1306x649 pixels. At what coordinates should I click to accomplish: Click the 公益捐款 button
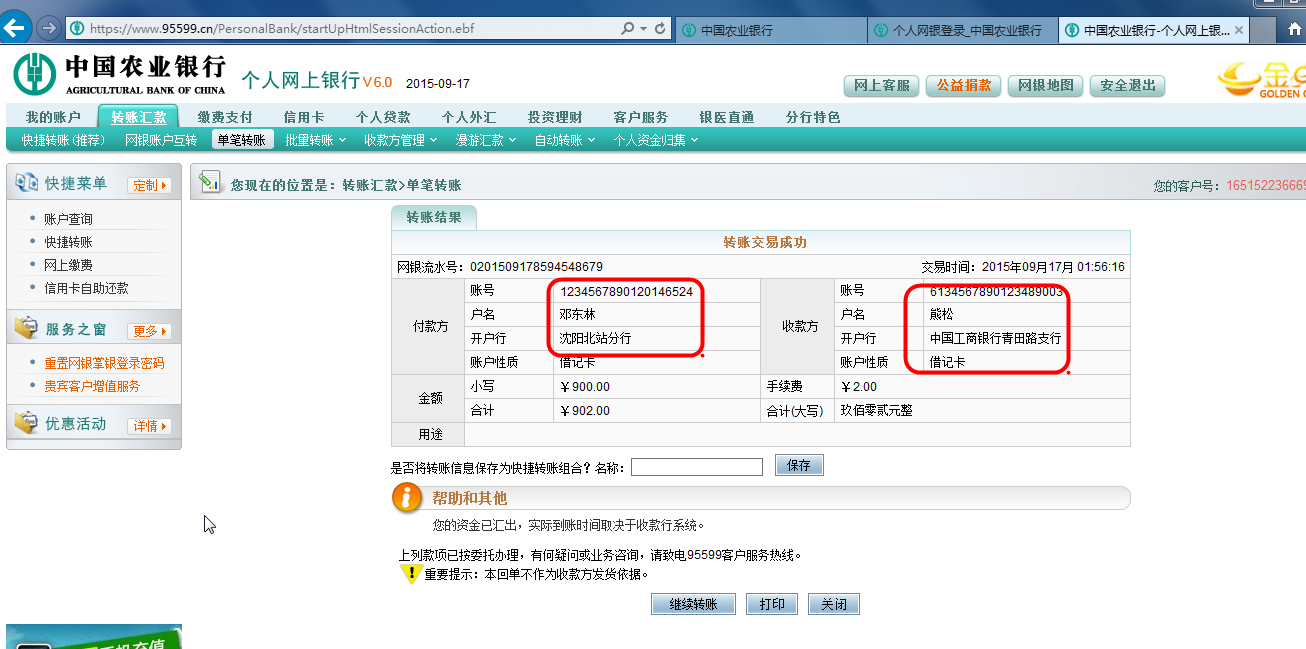click(x=964, y=85)
